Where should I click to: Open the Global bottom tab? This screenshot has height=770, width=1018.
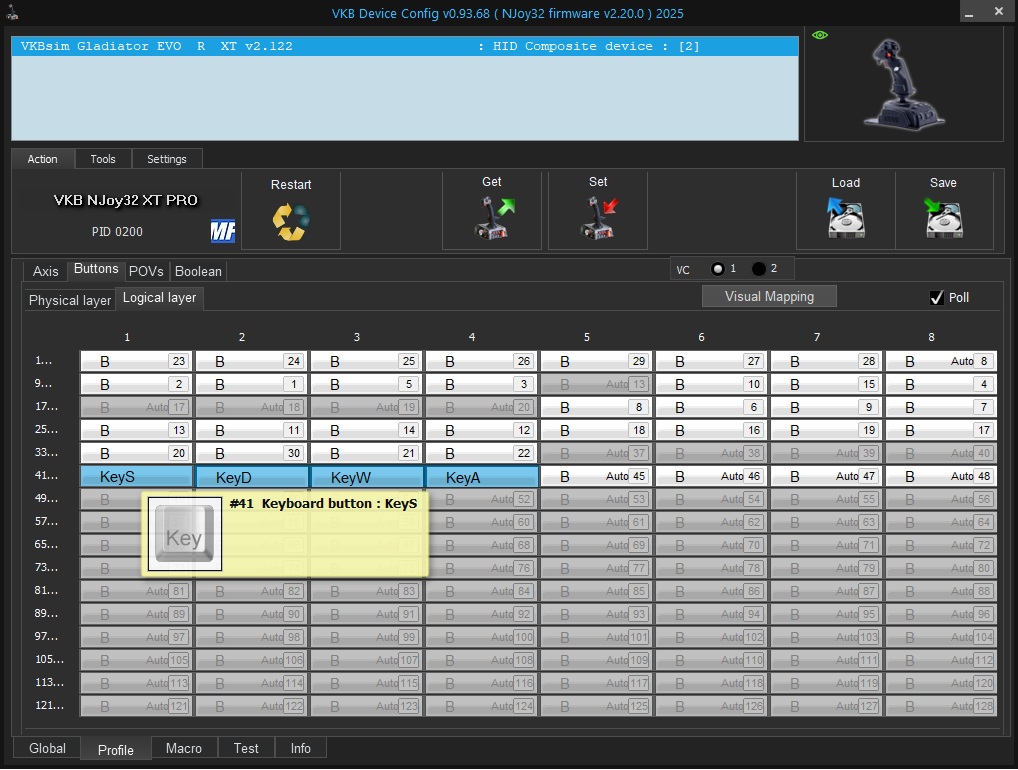(x=47, y=748)
